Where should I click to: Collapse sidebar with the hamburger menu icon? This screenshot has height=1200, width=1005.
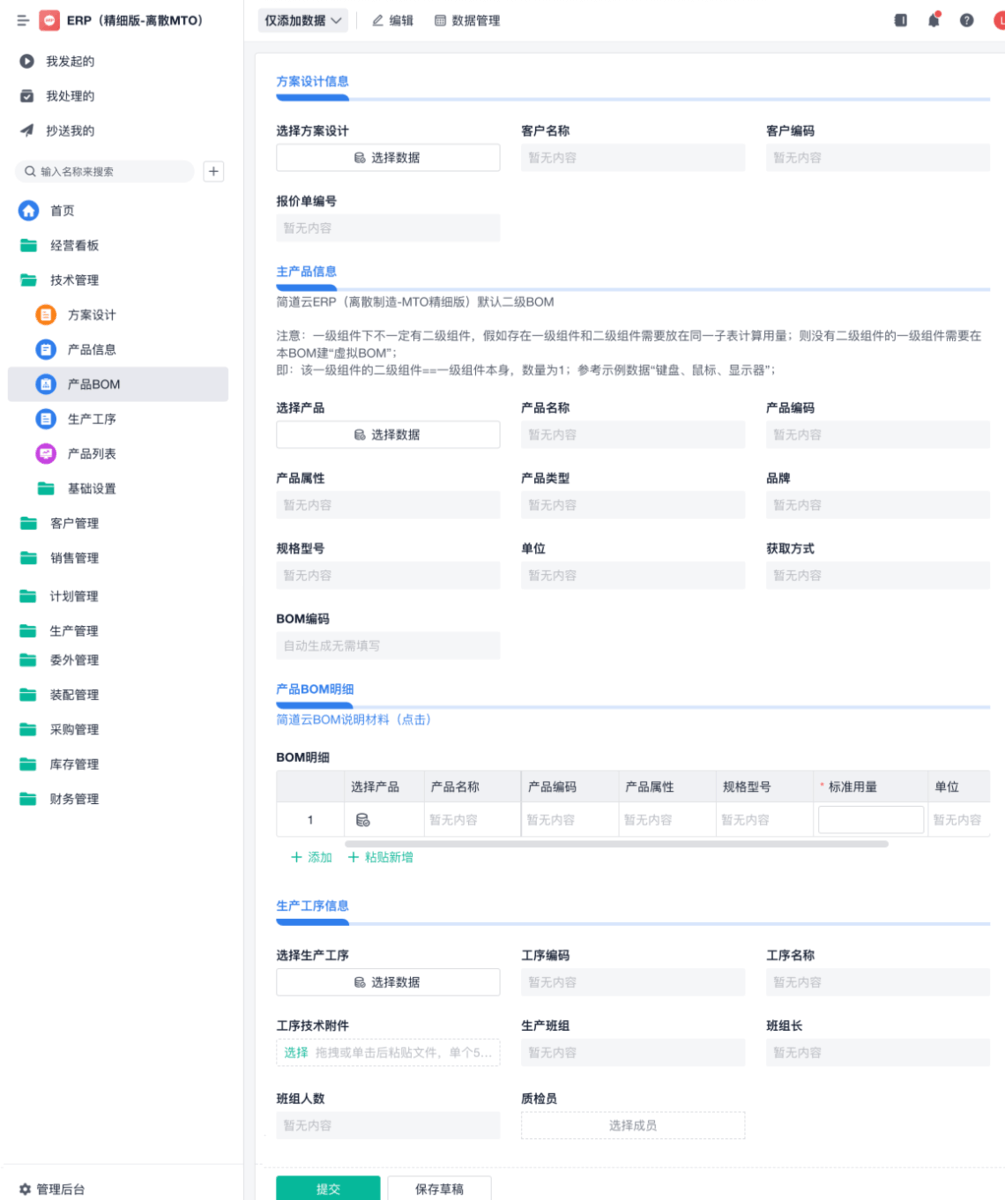pyautogui.click(x=22, y=20)
